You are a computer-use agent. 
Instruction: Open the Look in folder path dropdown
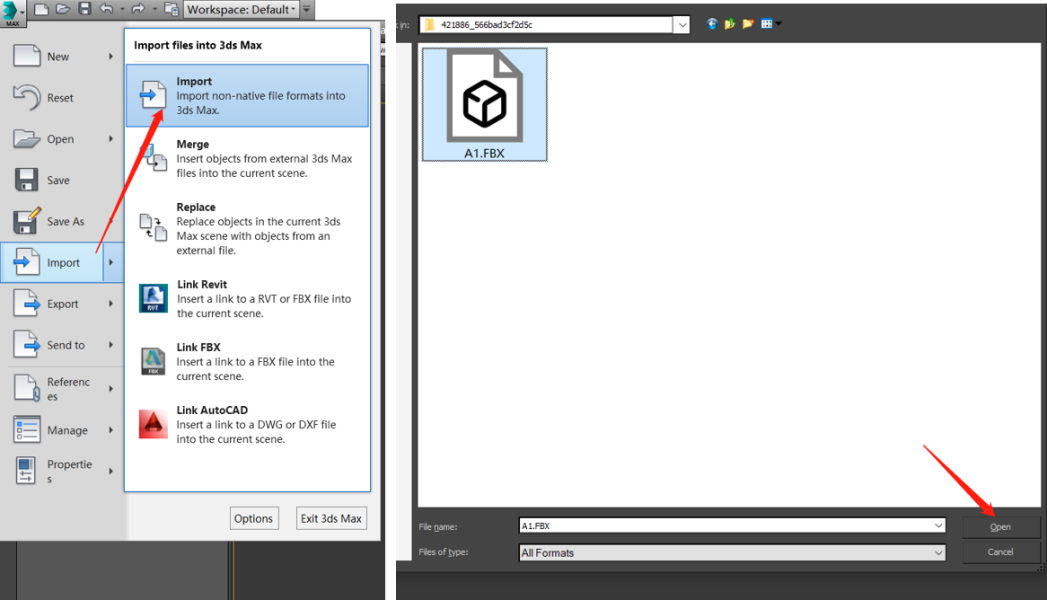pos(682,25)
